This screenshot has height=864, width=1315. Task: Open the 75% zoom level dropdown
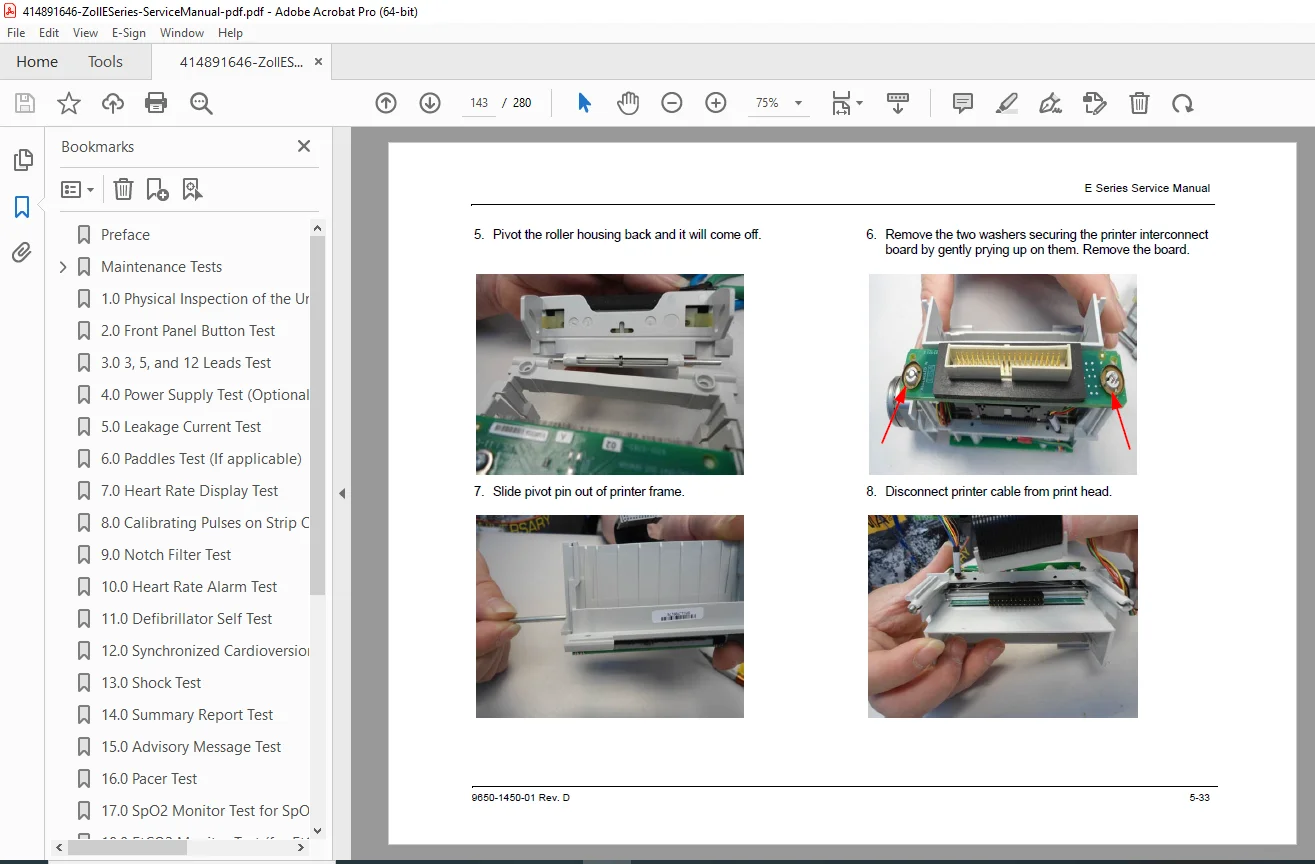tap(778, 103)
